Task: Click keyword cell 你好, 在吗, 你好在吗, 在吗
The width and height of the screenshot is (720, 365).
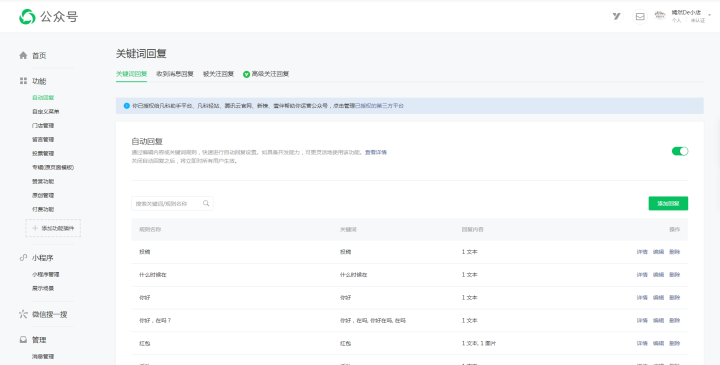Action: tap(372, 320)
